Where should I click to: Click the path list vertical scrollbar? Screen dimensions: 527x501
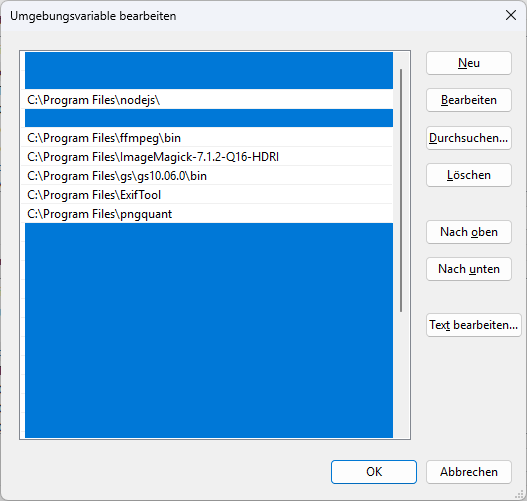(x=401, y=191)
